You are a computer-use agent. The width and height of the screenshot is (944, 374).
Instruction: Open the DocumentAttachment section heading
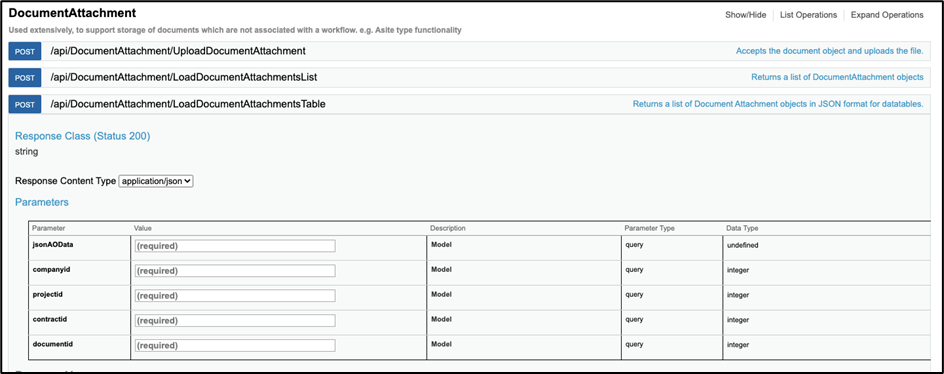coord(72,13)
